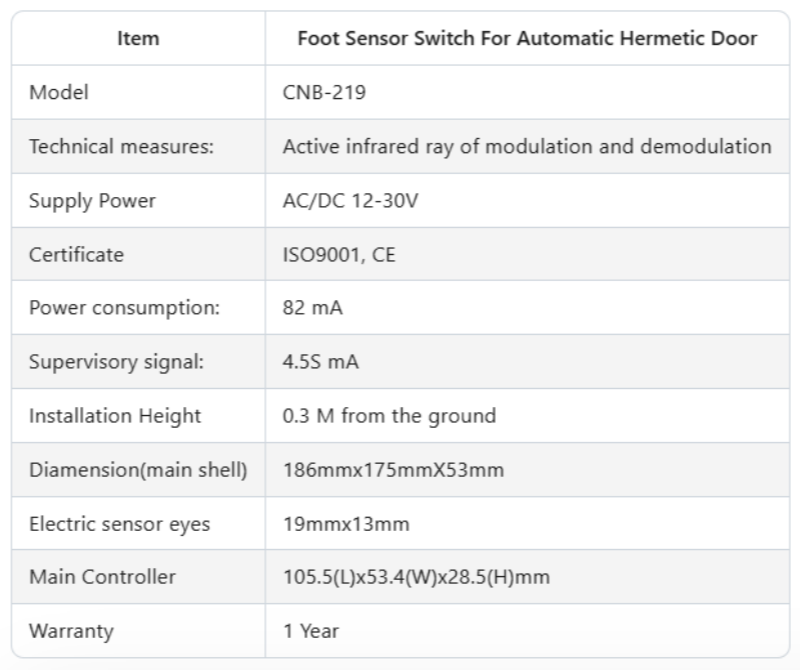Image resolution: width=800 pixels, height=670 pixels.
Task: Click the 'Foot Sensor Switch For Automatic Hermetic Door' header
Action: click(x=527, y=39)
